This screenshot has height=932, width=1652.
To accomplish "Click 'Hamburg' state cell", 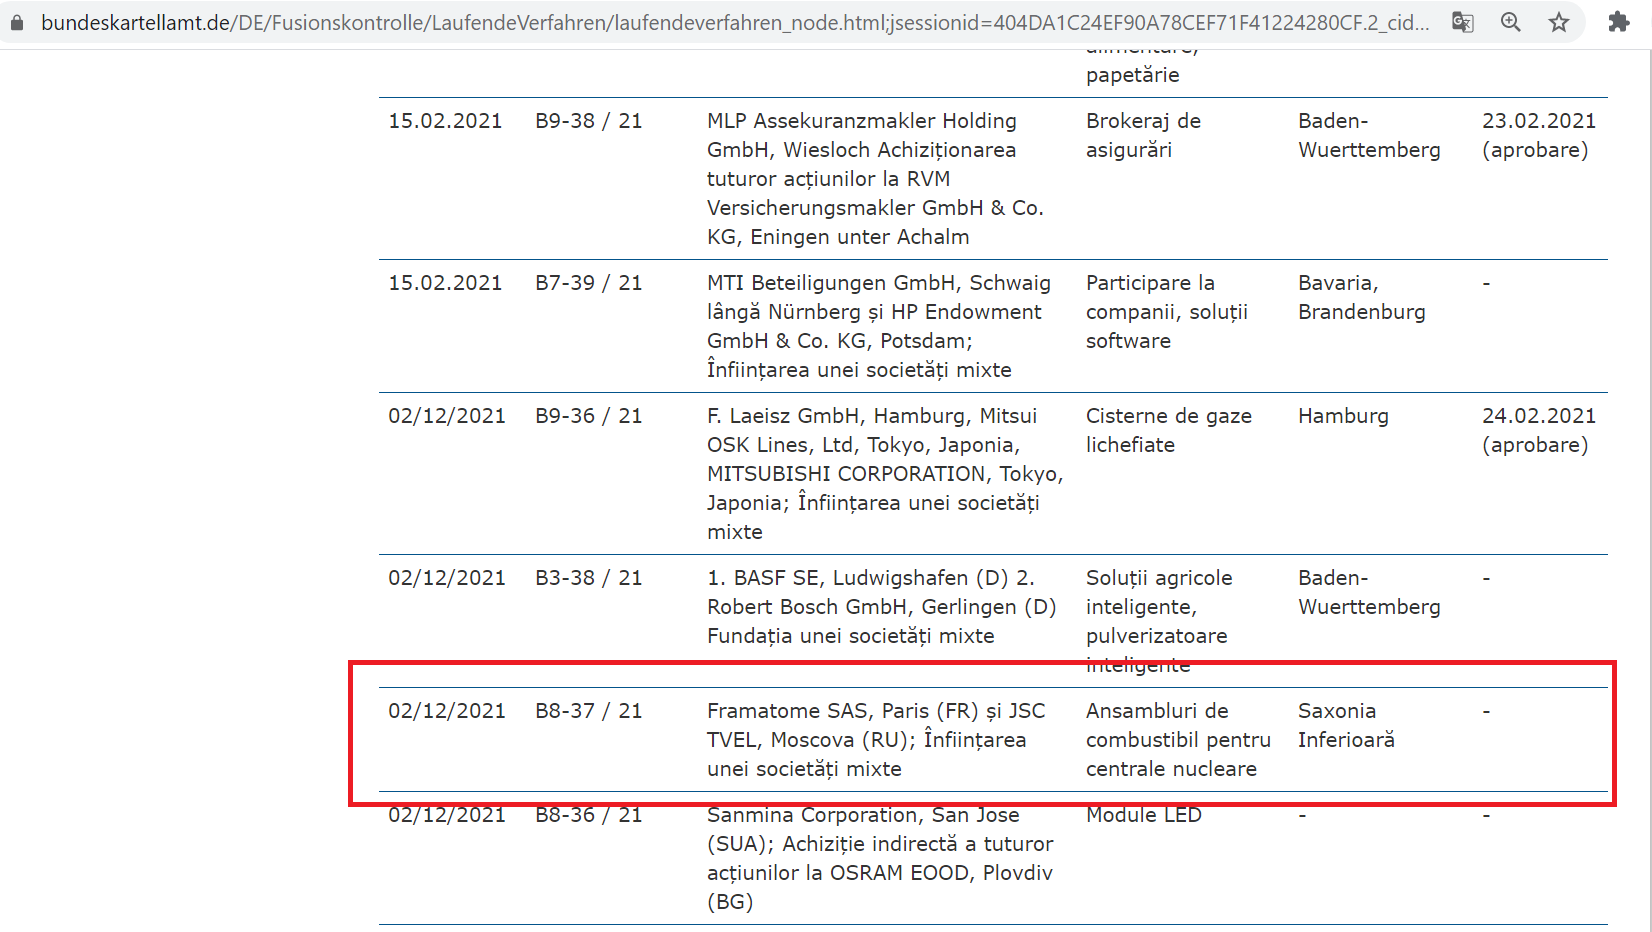I will click(1343, 416).
